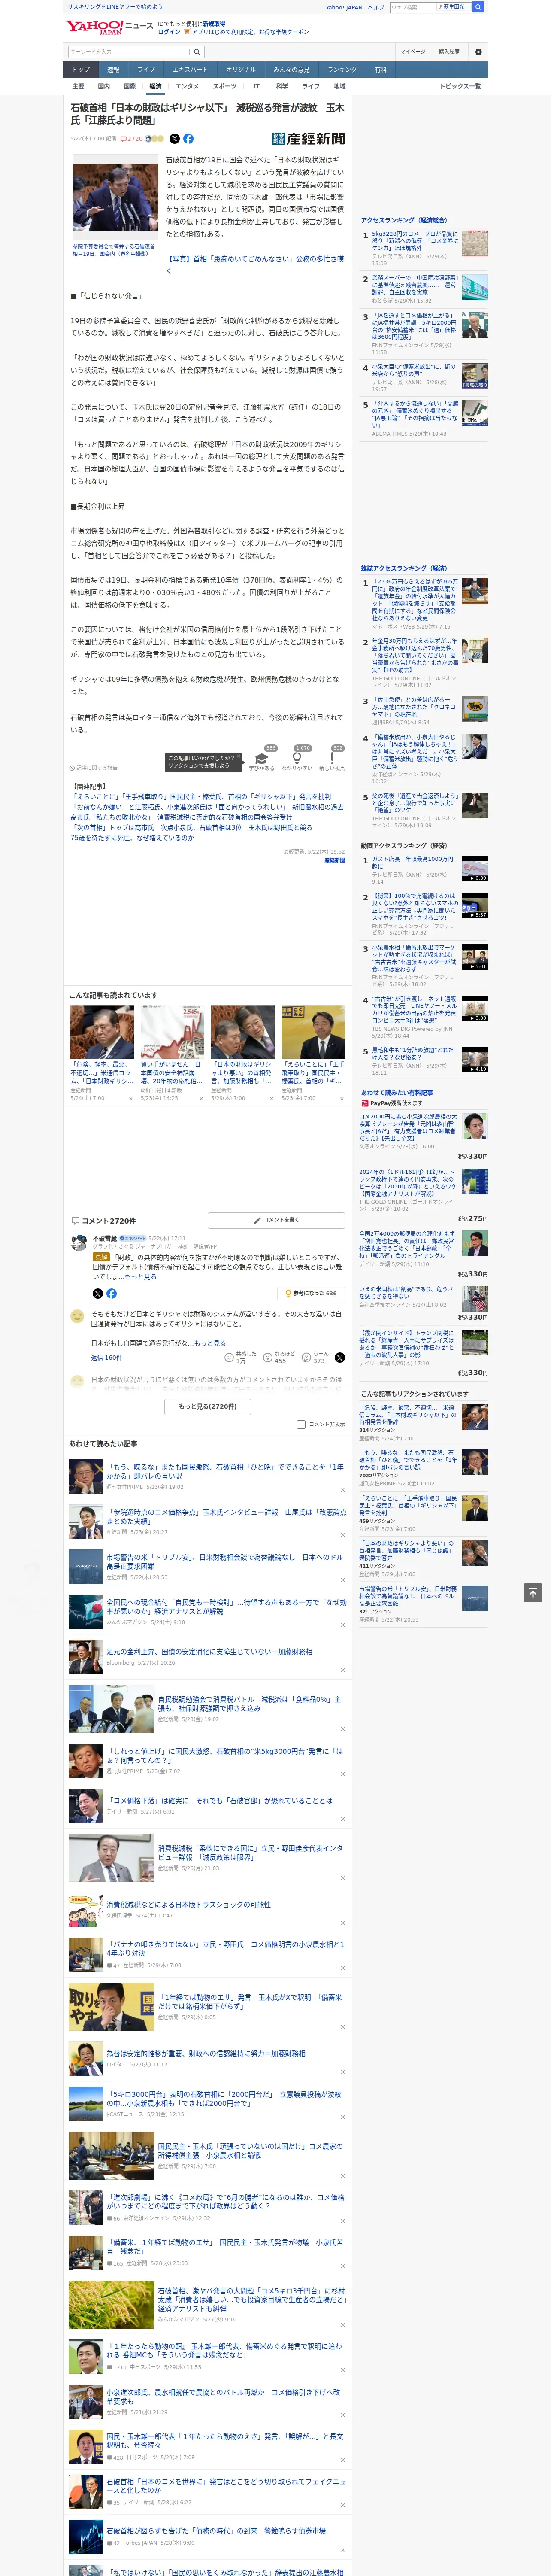Viewport: 551px width, 2576px height.
Task: Click 参考になった 636 lightbulb button
Action: coord(311,1293)
